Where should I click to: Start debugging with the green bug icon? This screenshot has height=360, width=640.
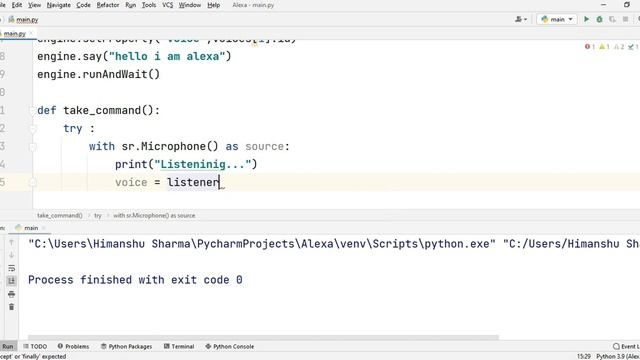tap(599, 19)
